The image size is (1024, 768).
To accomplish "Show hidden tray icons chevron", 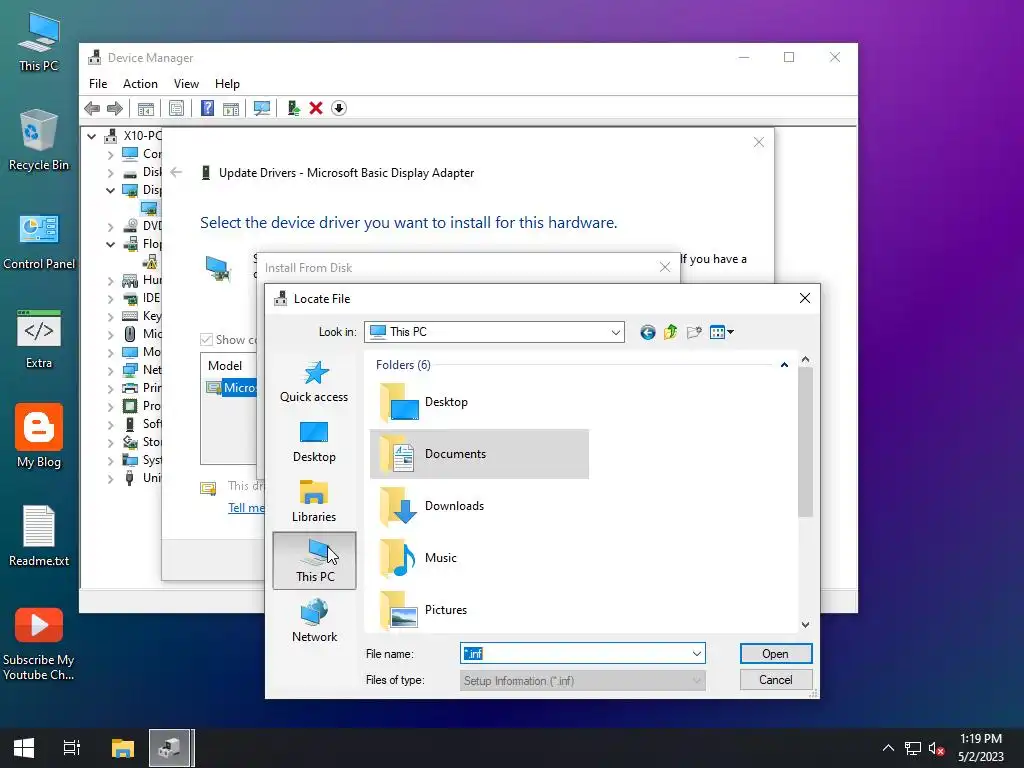I will pos(888,748).
